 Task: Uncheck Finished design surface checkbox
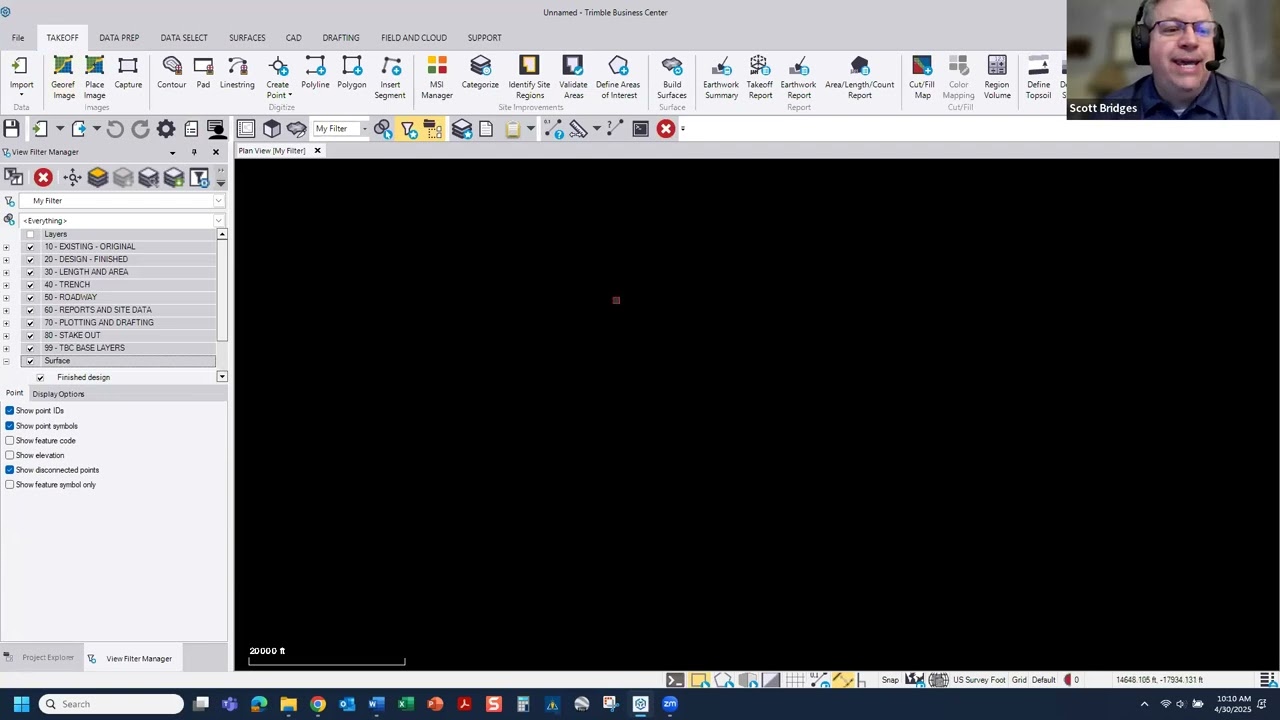[x=40, y=378]
